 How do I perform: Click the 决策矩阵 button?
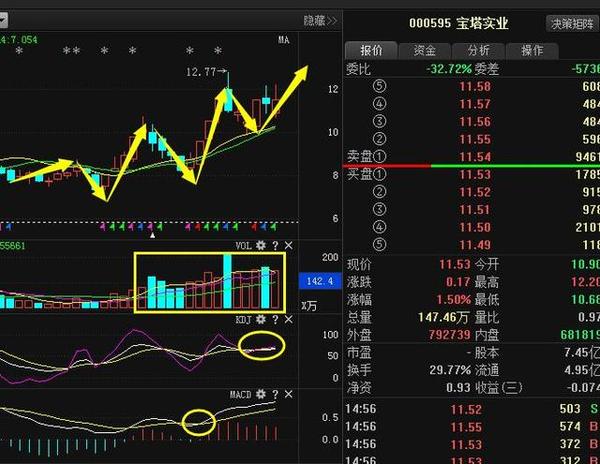(x=572, y=24)
